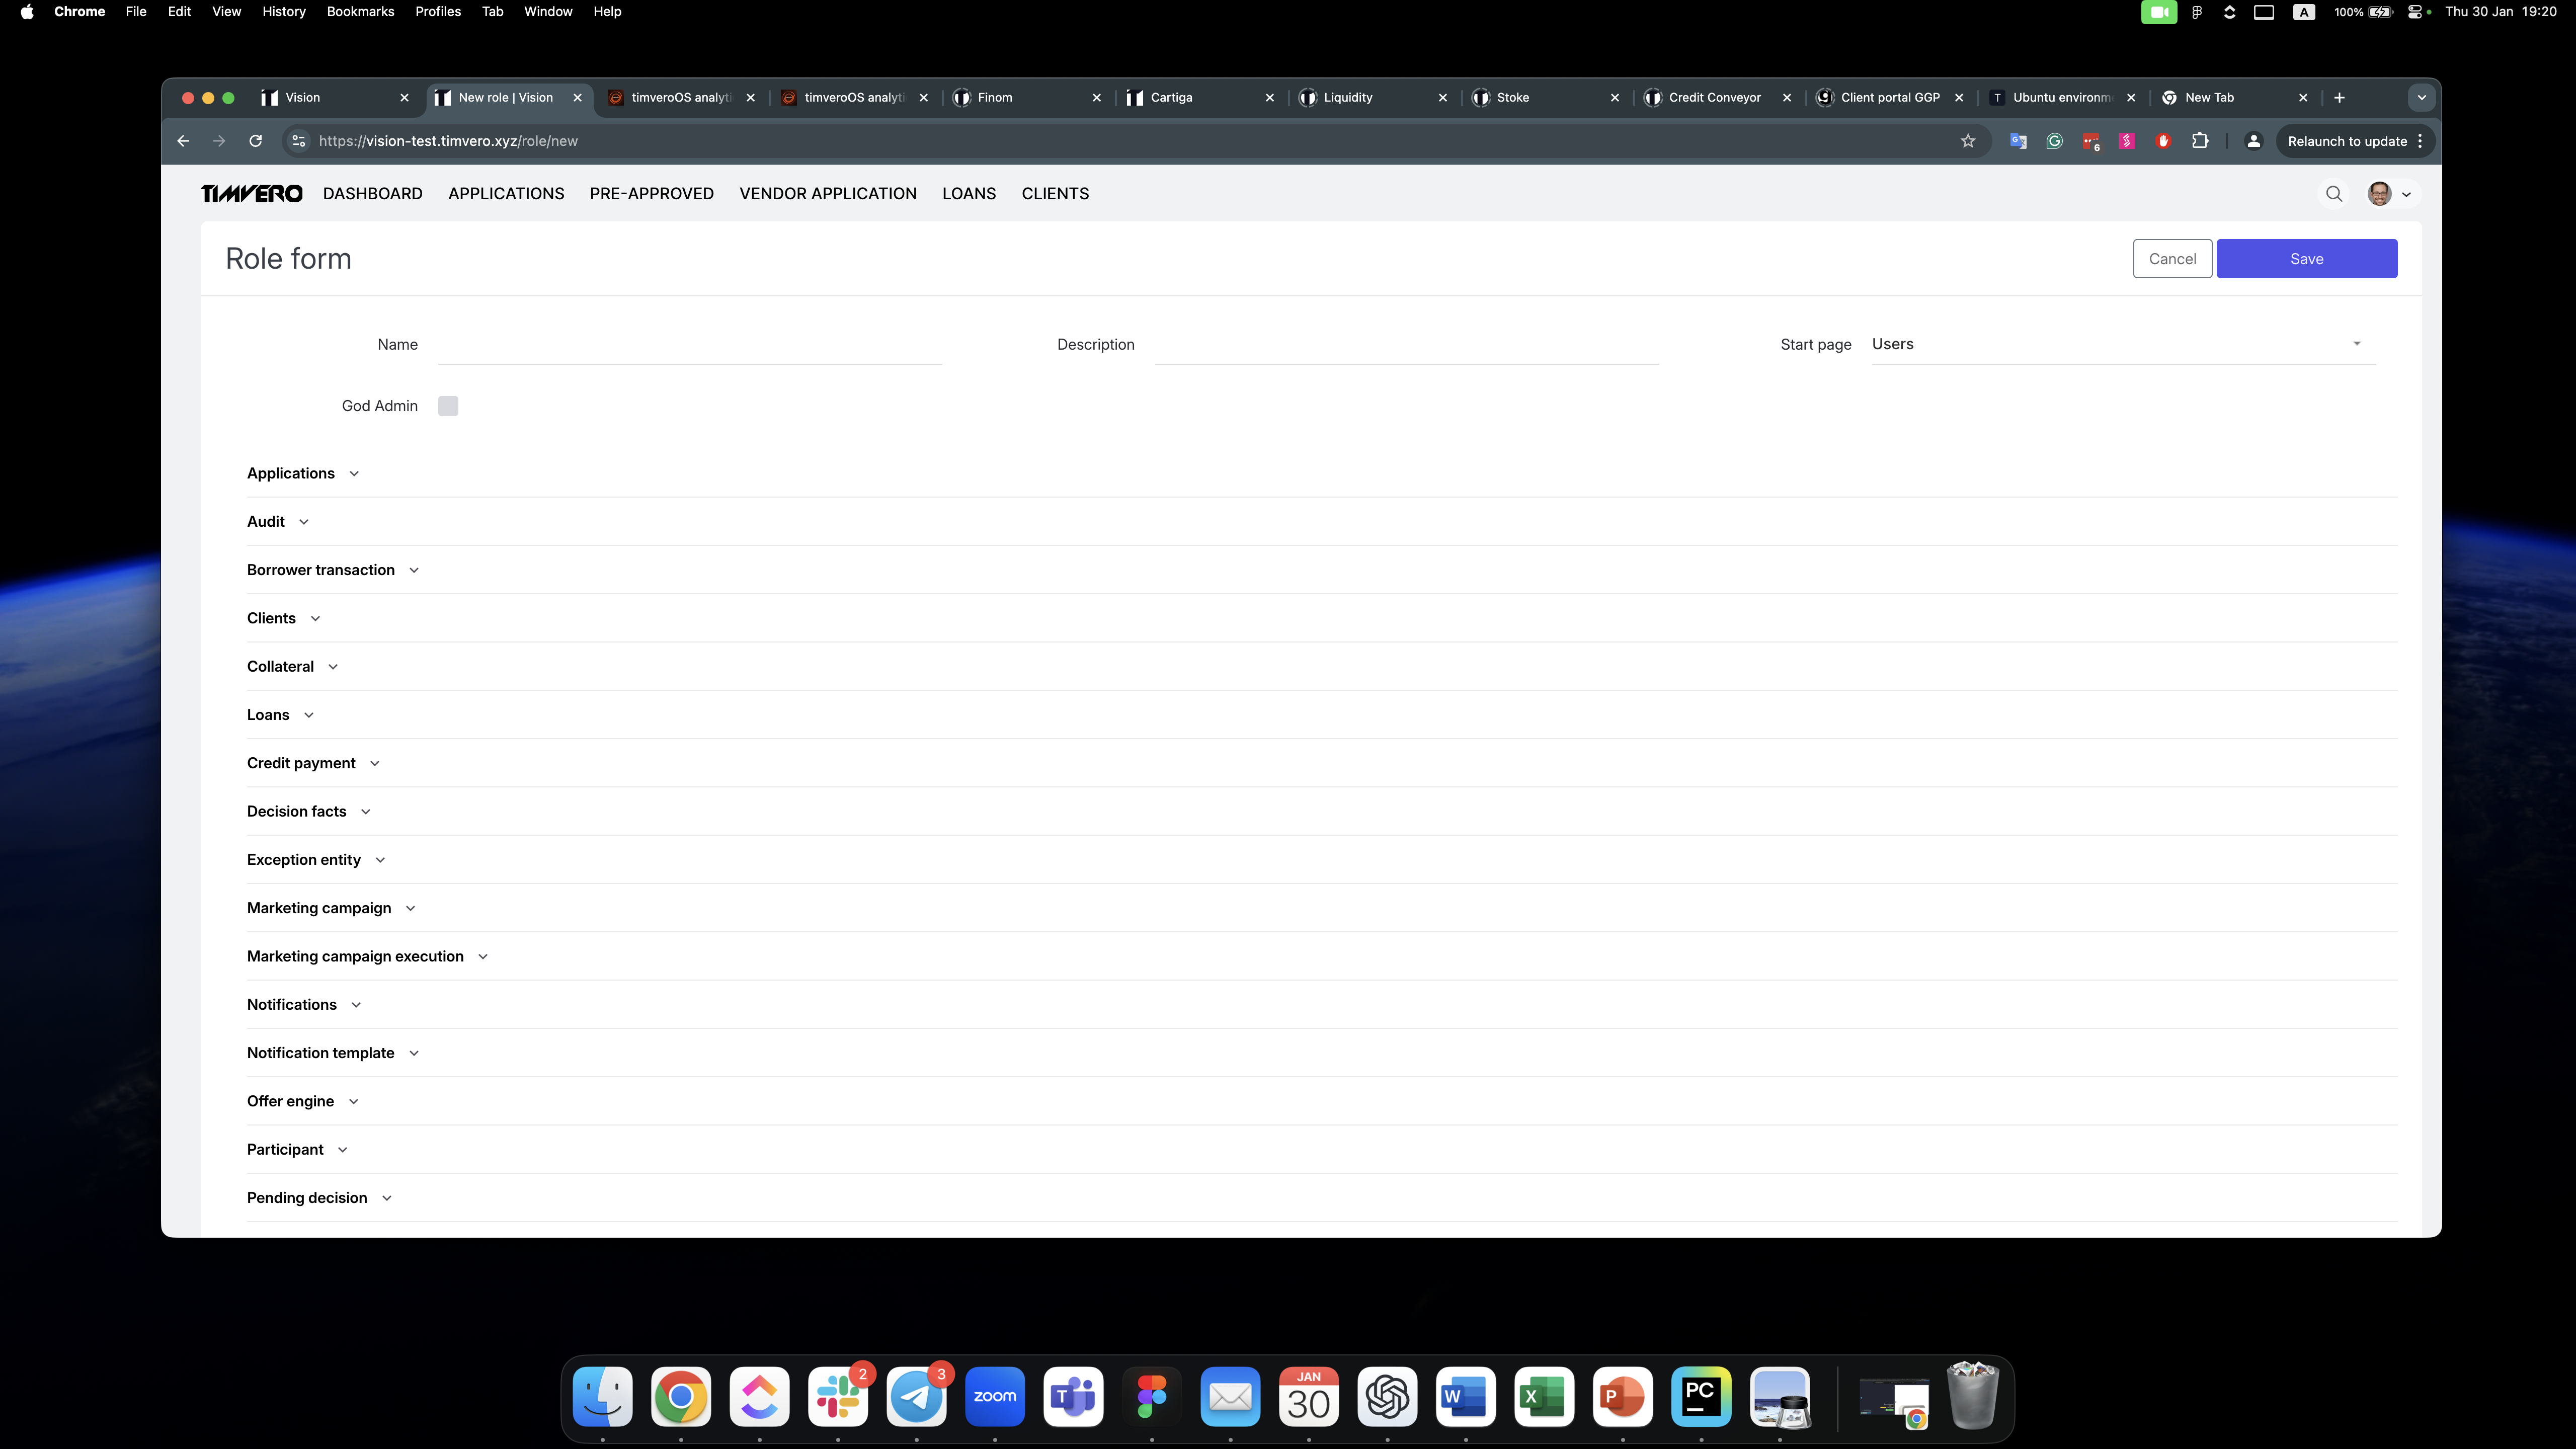Tick the God Admin checkbox
Viewport: 2576px width, 1449px height.
click(448, 406)
